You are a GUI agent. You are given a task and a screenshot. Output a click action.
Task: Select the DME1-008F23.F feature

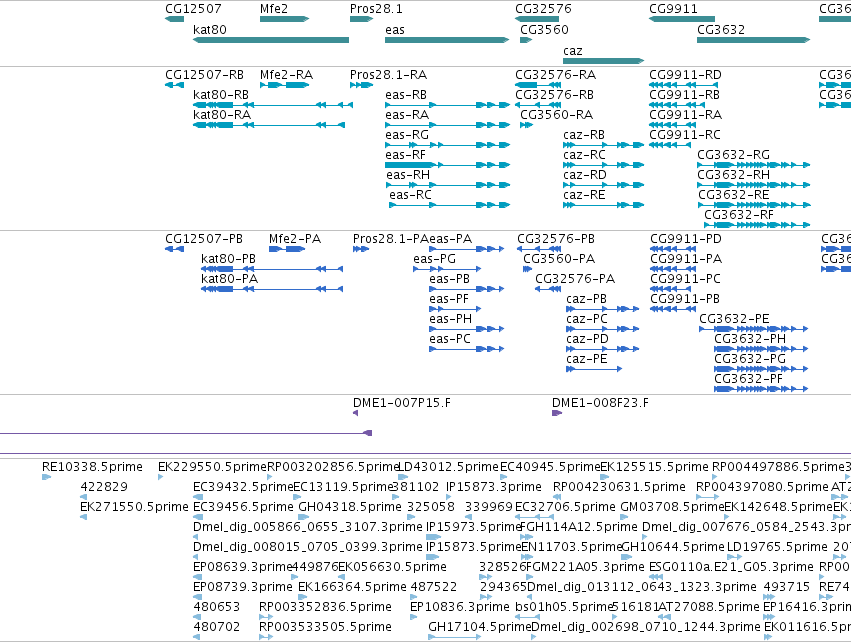pyautogui.click(x=600, y=403)
